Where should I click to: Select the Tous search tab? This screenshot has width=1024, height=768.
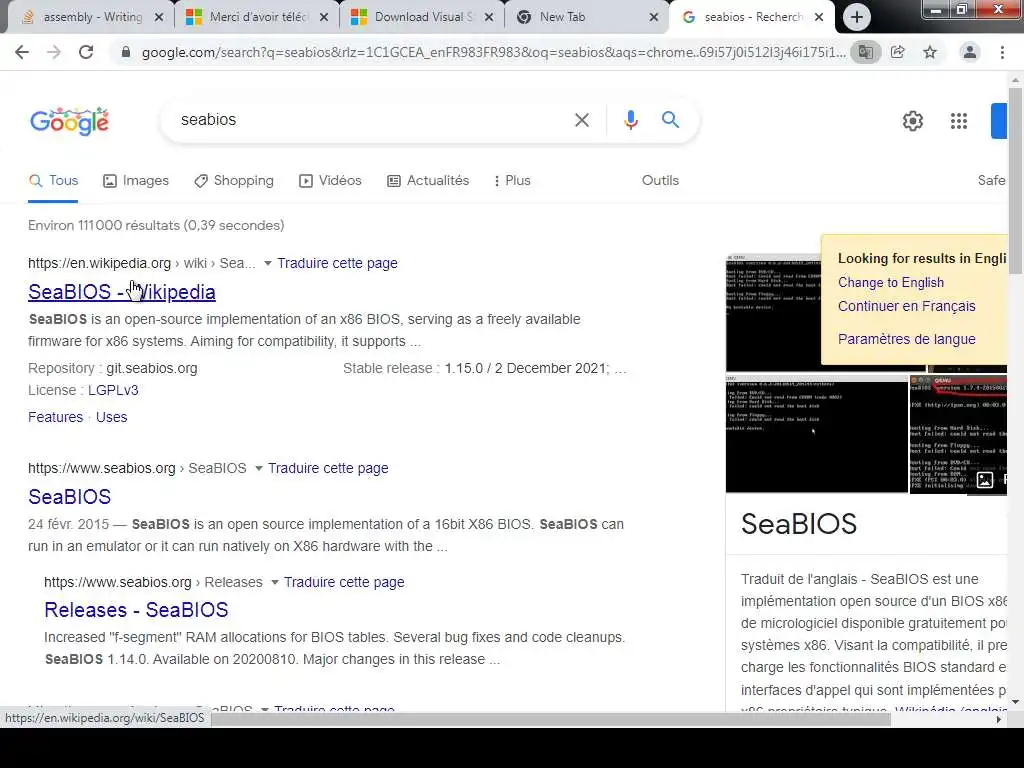pos(54,181)
